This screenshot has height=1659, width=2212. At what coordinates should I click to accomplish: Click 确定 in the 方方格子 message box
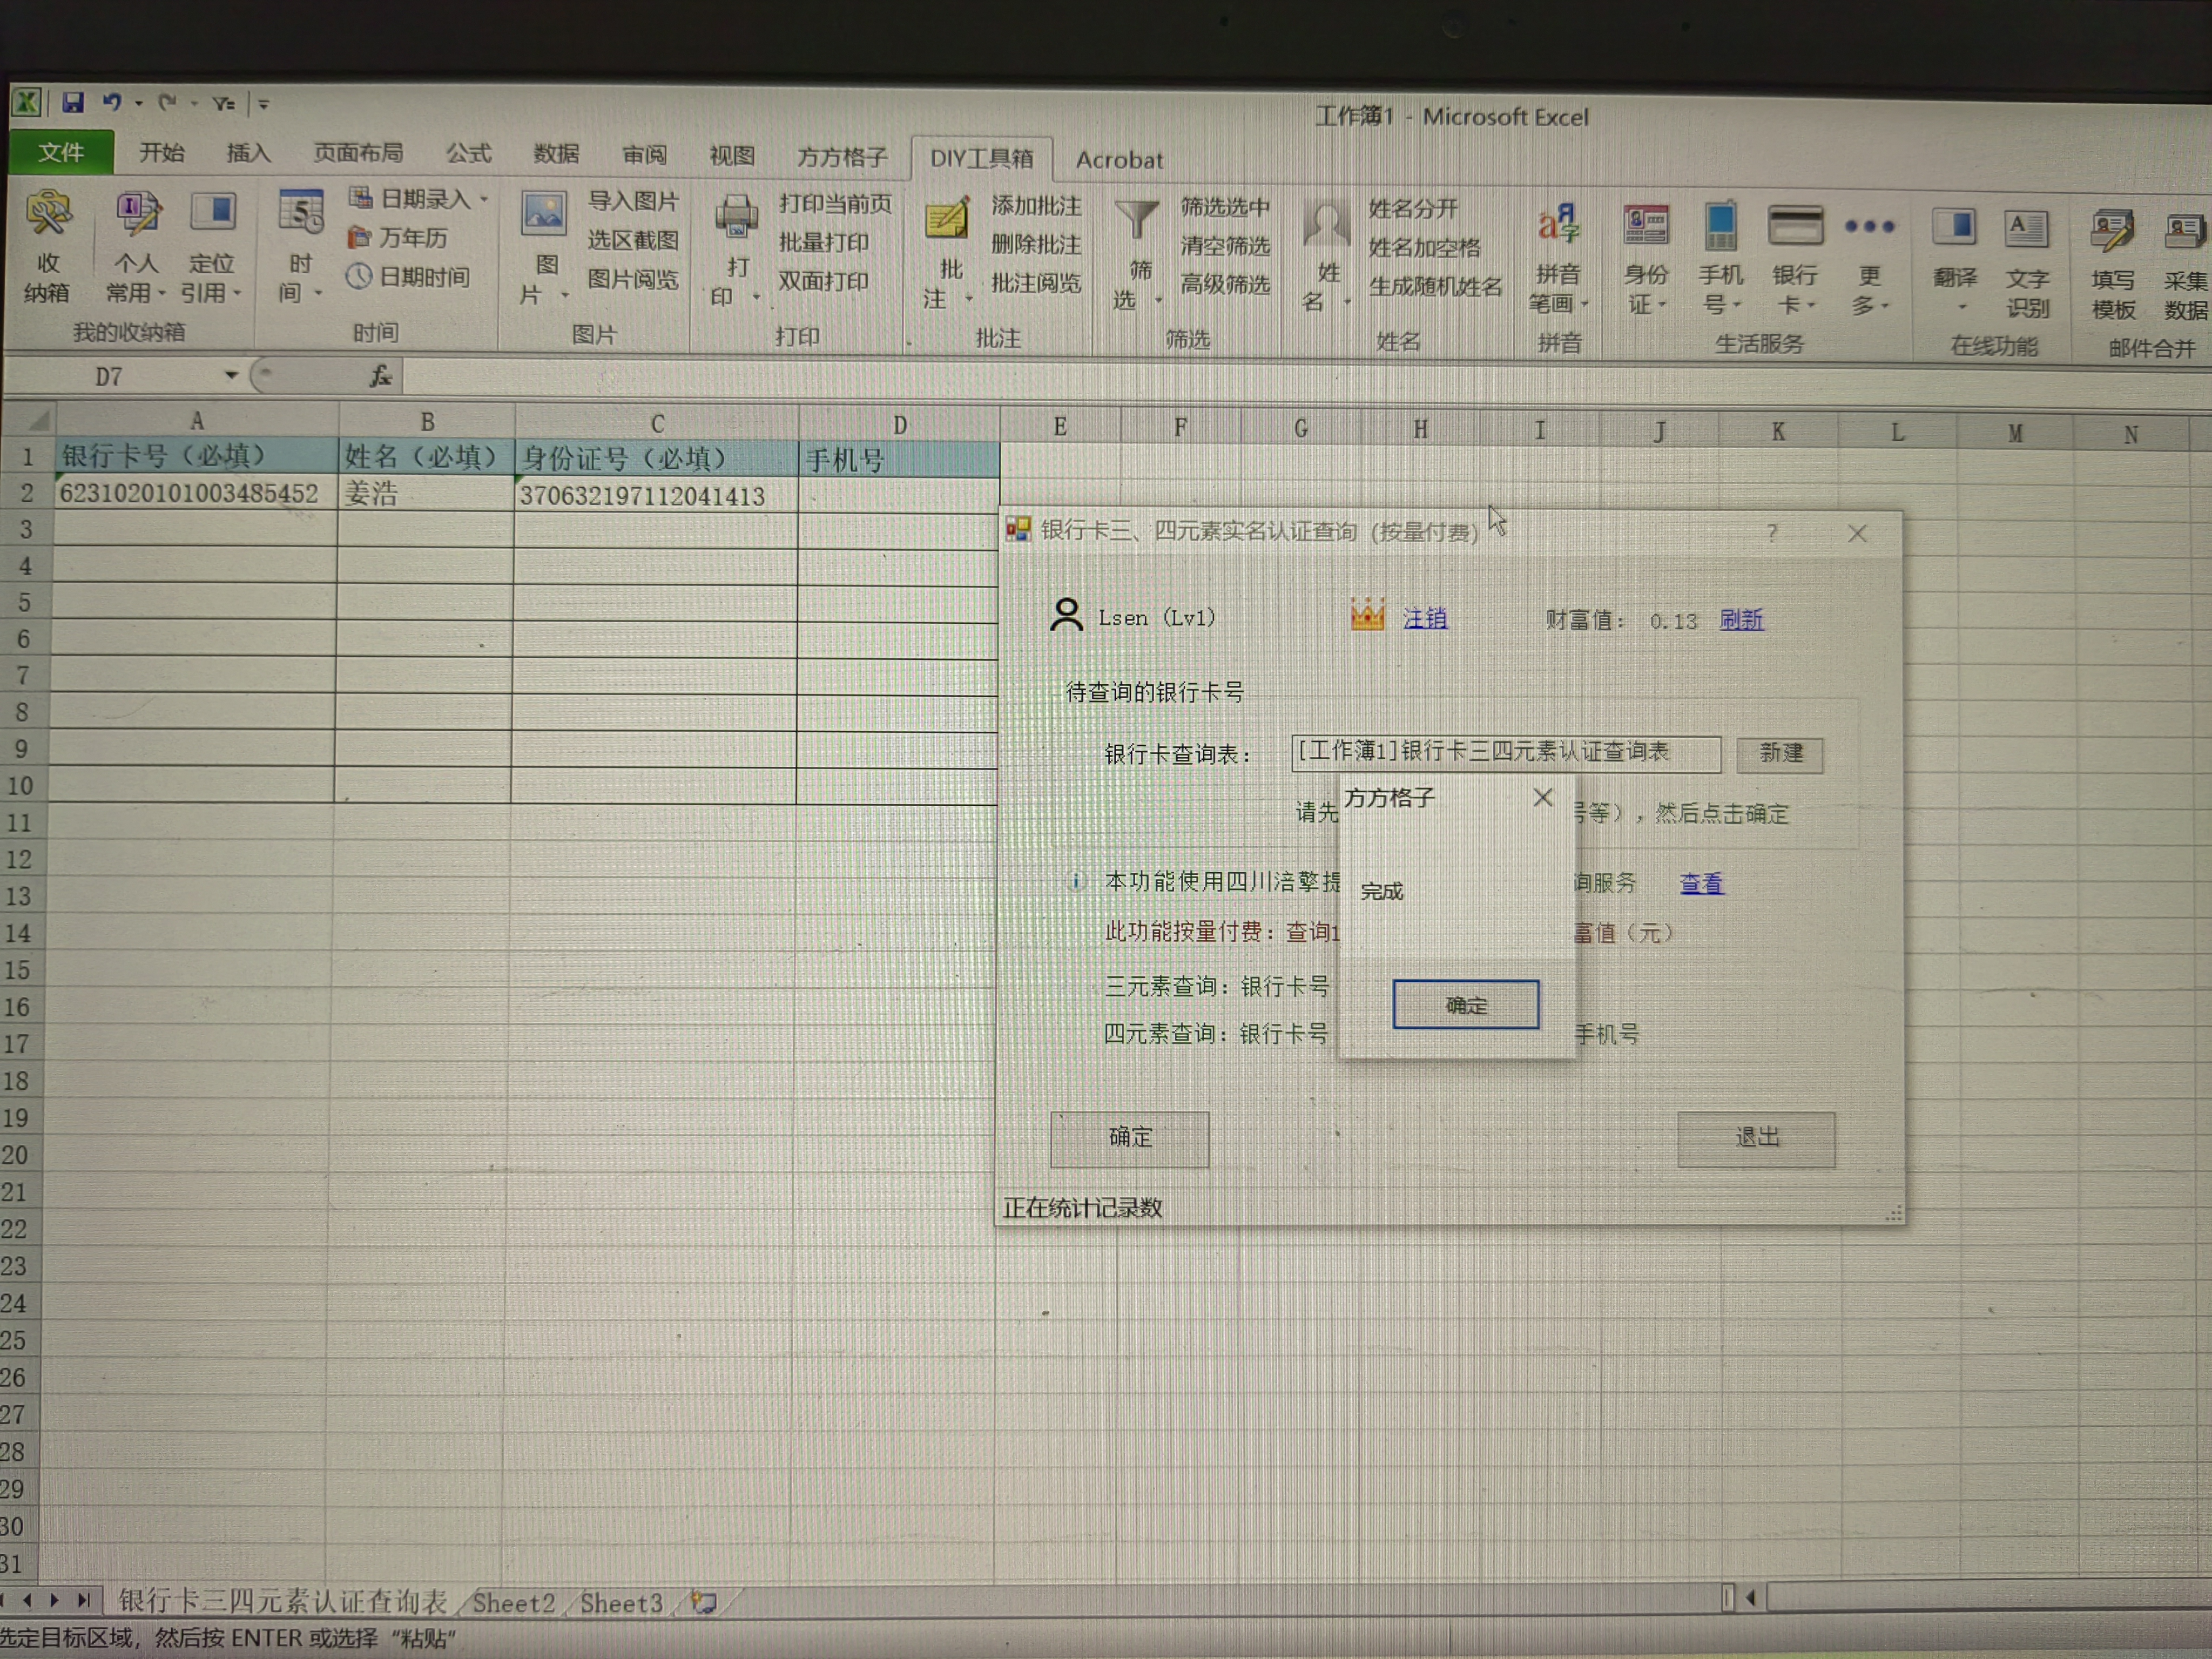1465,1004
